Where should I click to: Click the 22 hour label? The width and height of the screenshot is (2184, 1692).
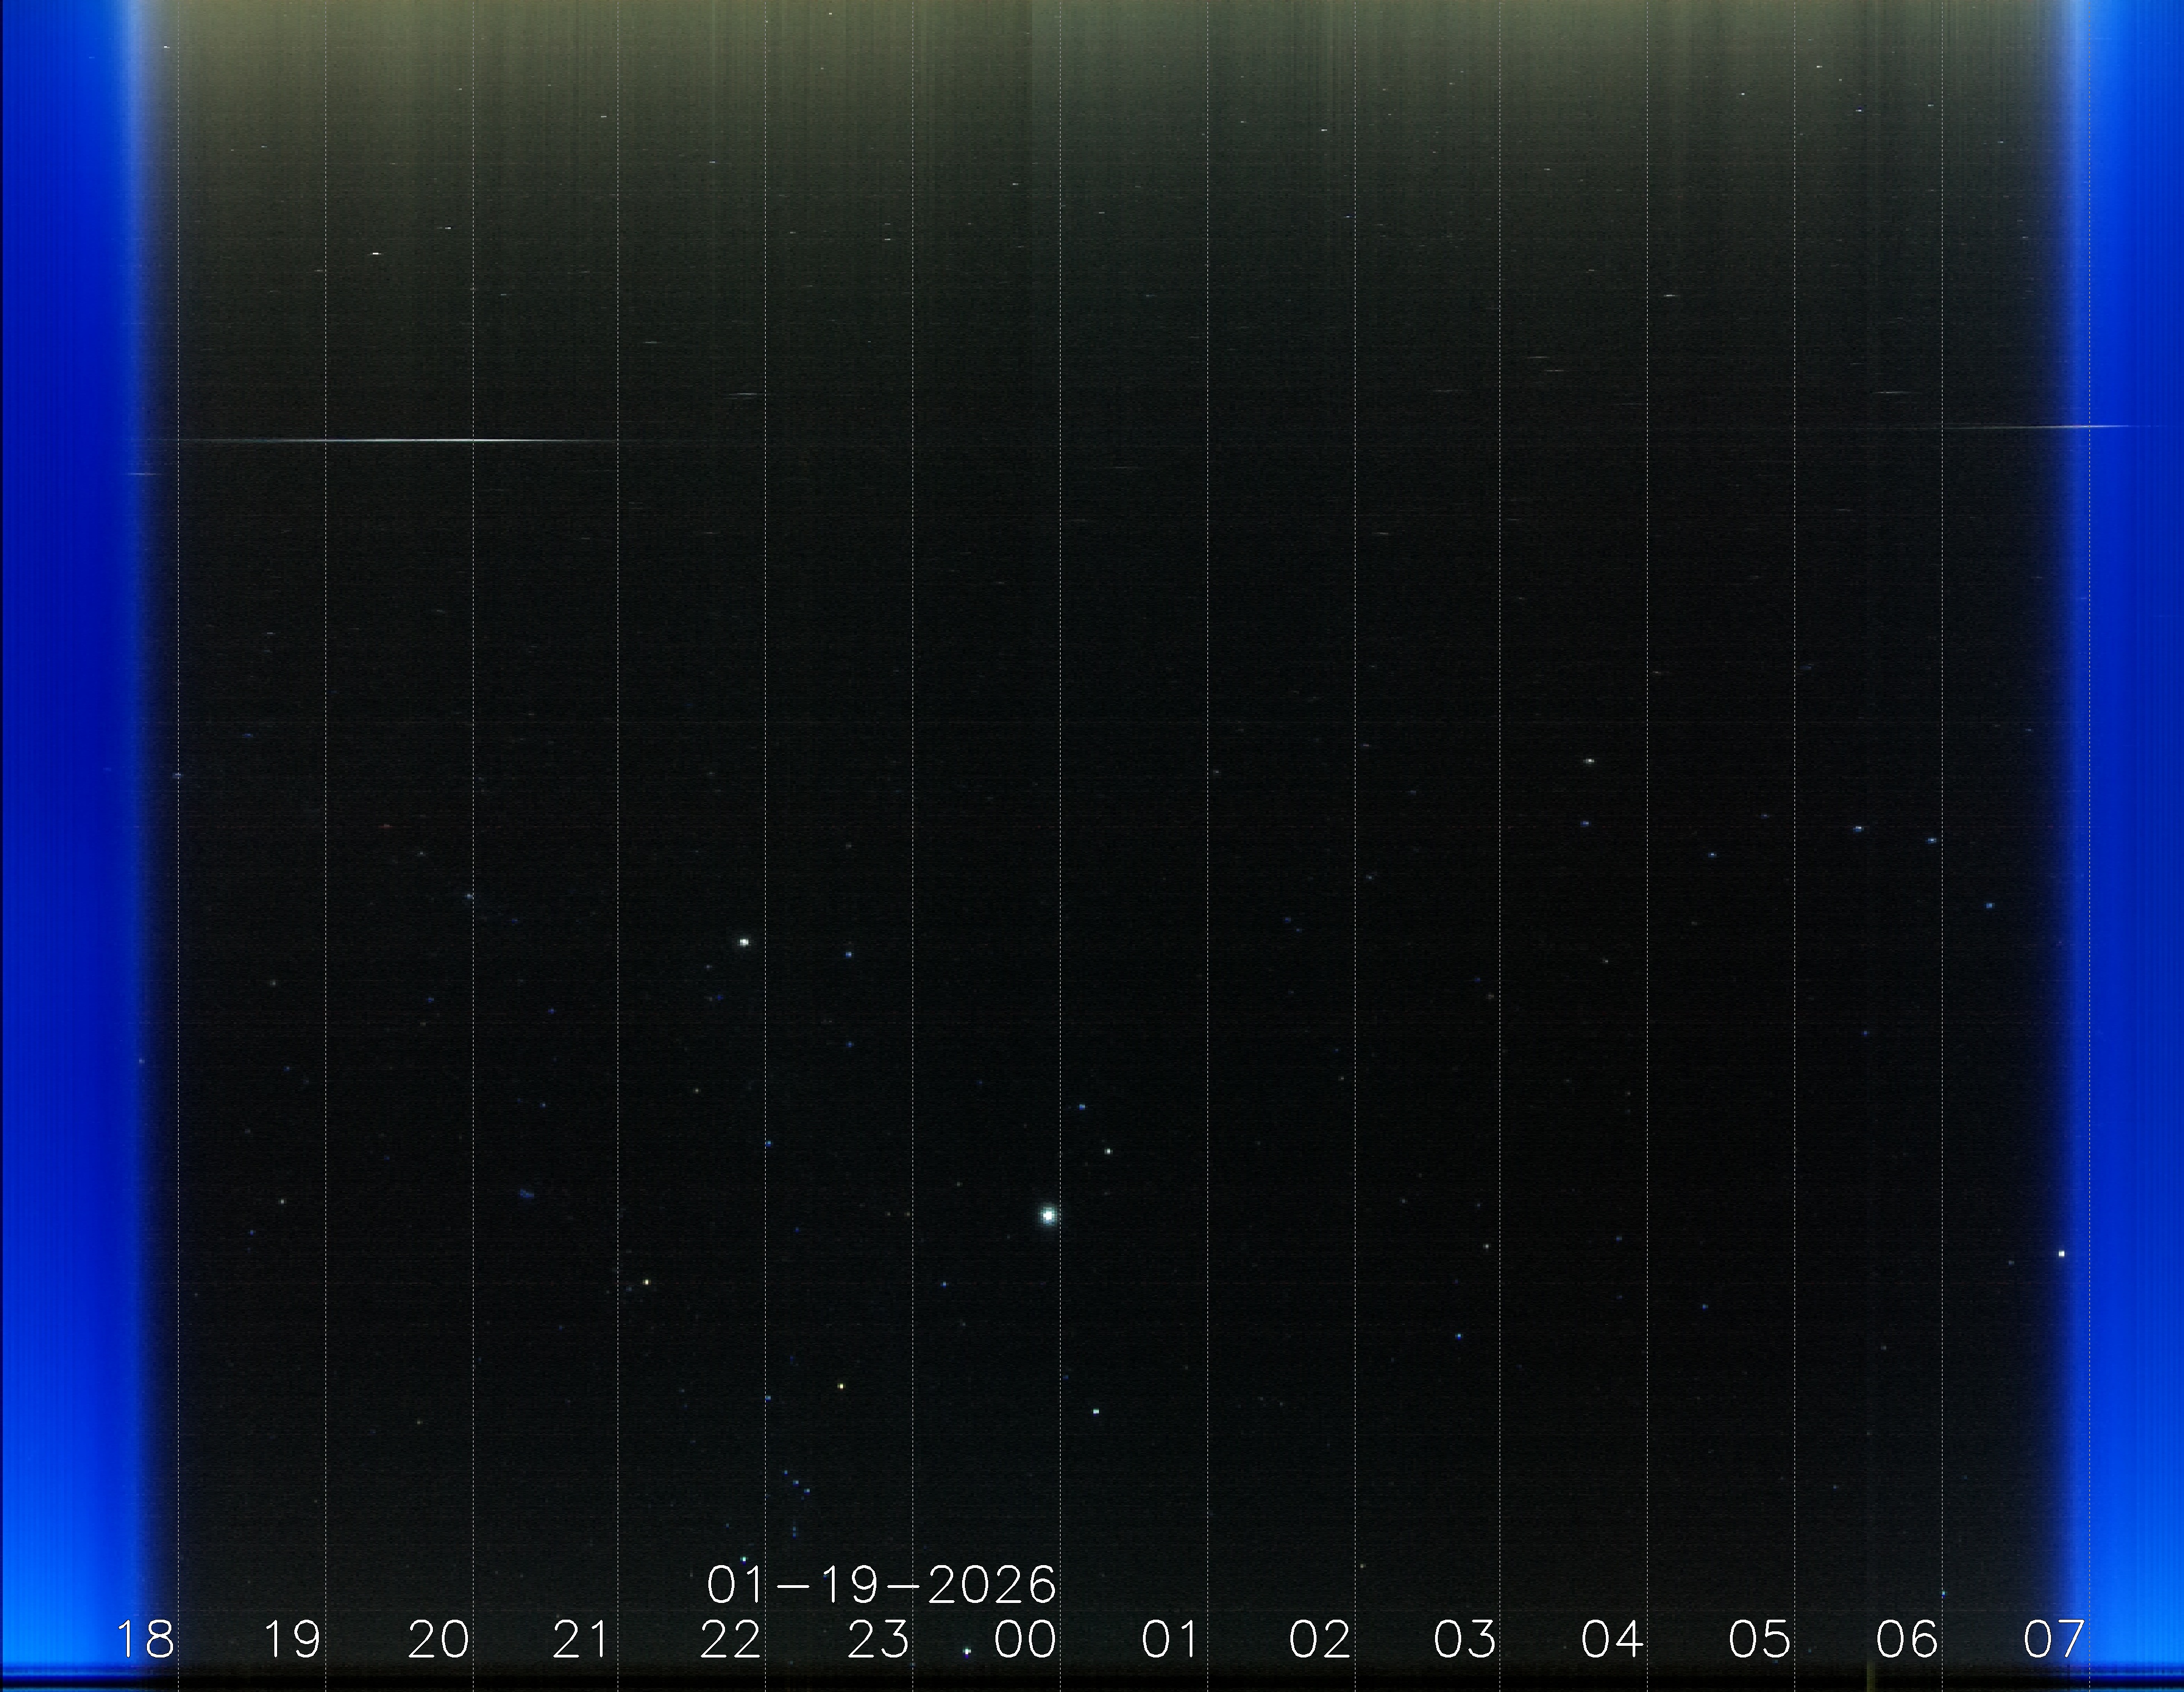pos(731,1640)
